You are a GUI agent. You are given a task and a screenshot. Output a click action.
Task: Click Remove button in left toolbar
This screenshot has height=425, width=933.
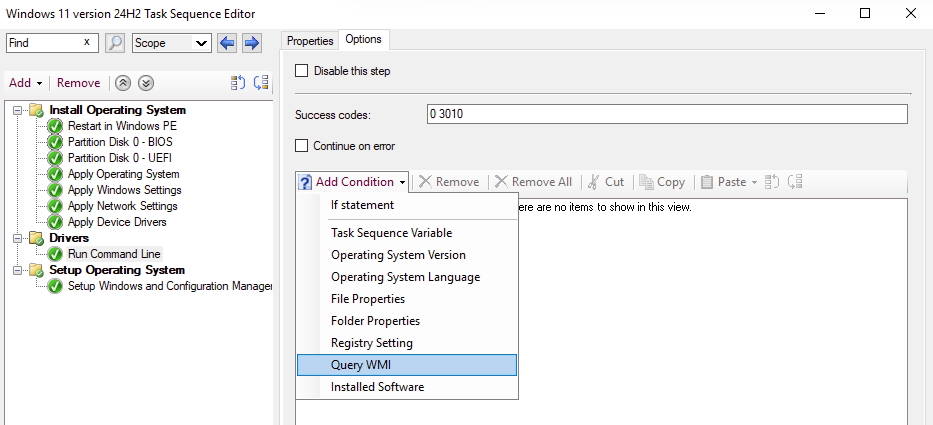(79, 83)
